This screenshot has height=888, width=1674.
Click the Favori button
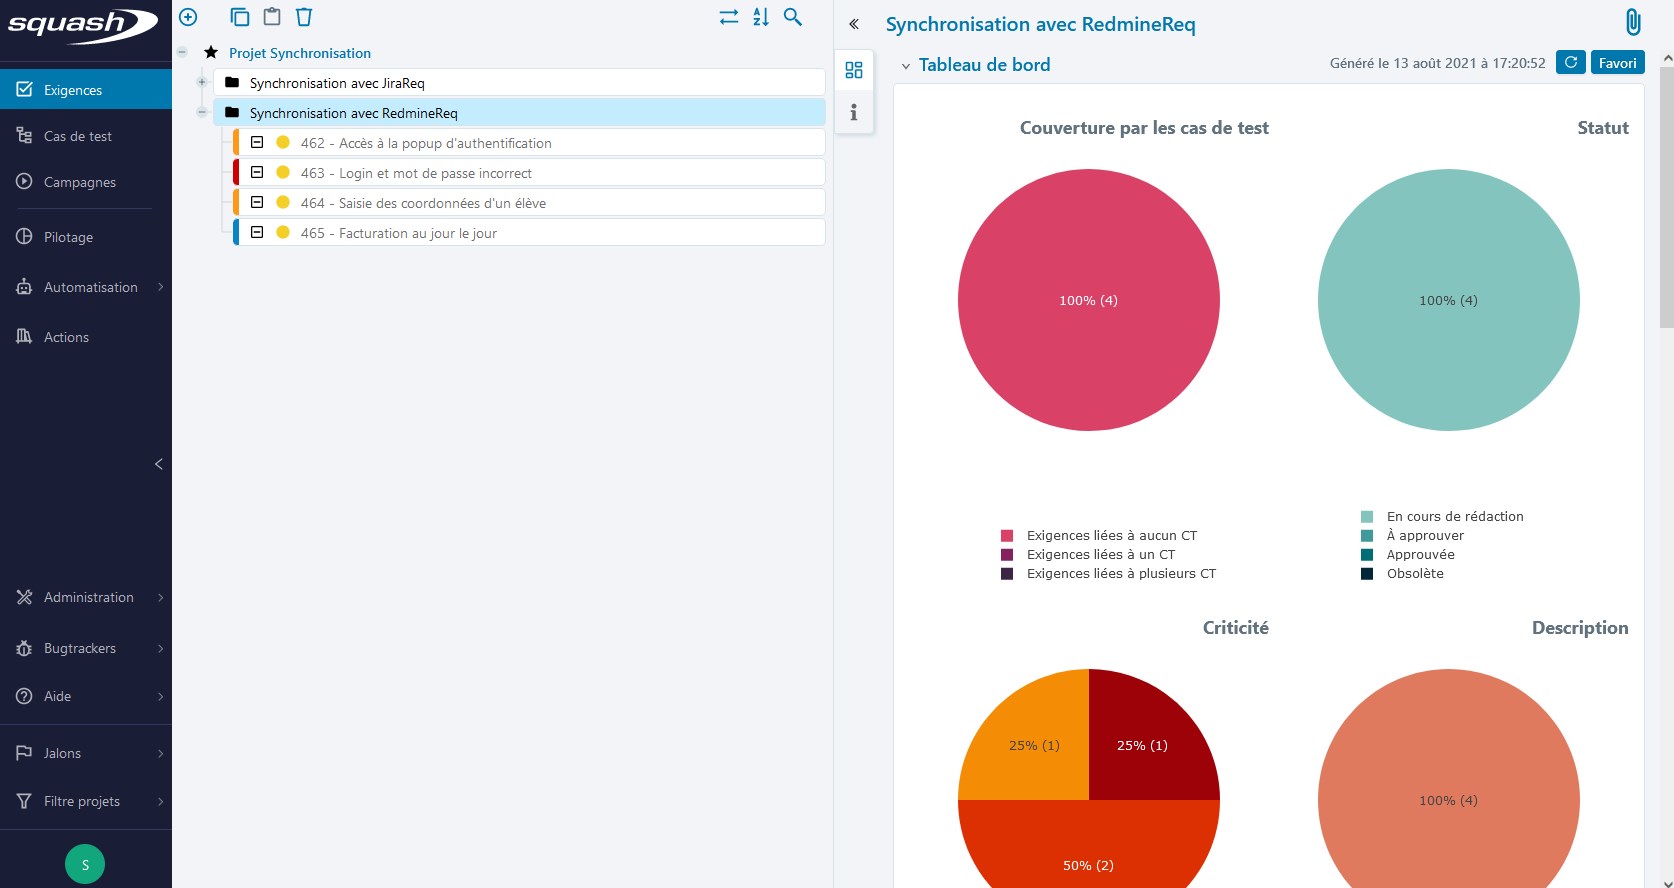(1617, 63)
